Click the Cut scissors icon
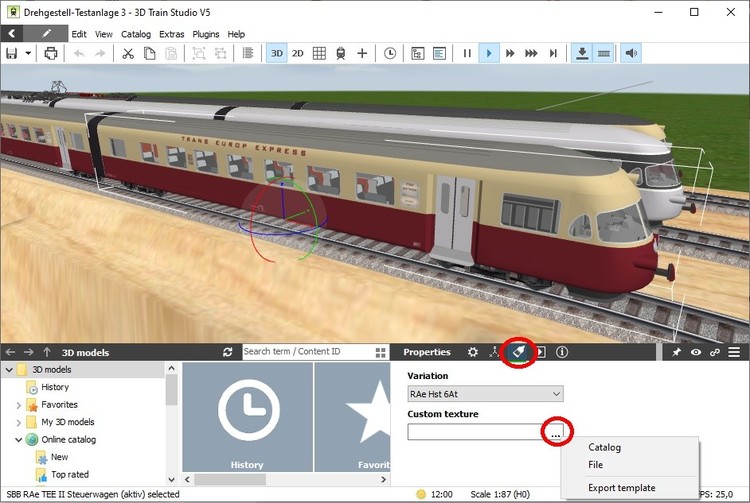The height and width of the screenshot is (503, 750). point(128,53)
